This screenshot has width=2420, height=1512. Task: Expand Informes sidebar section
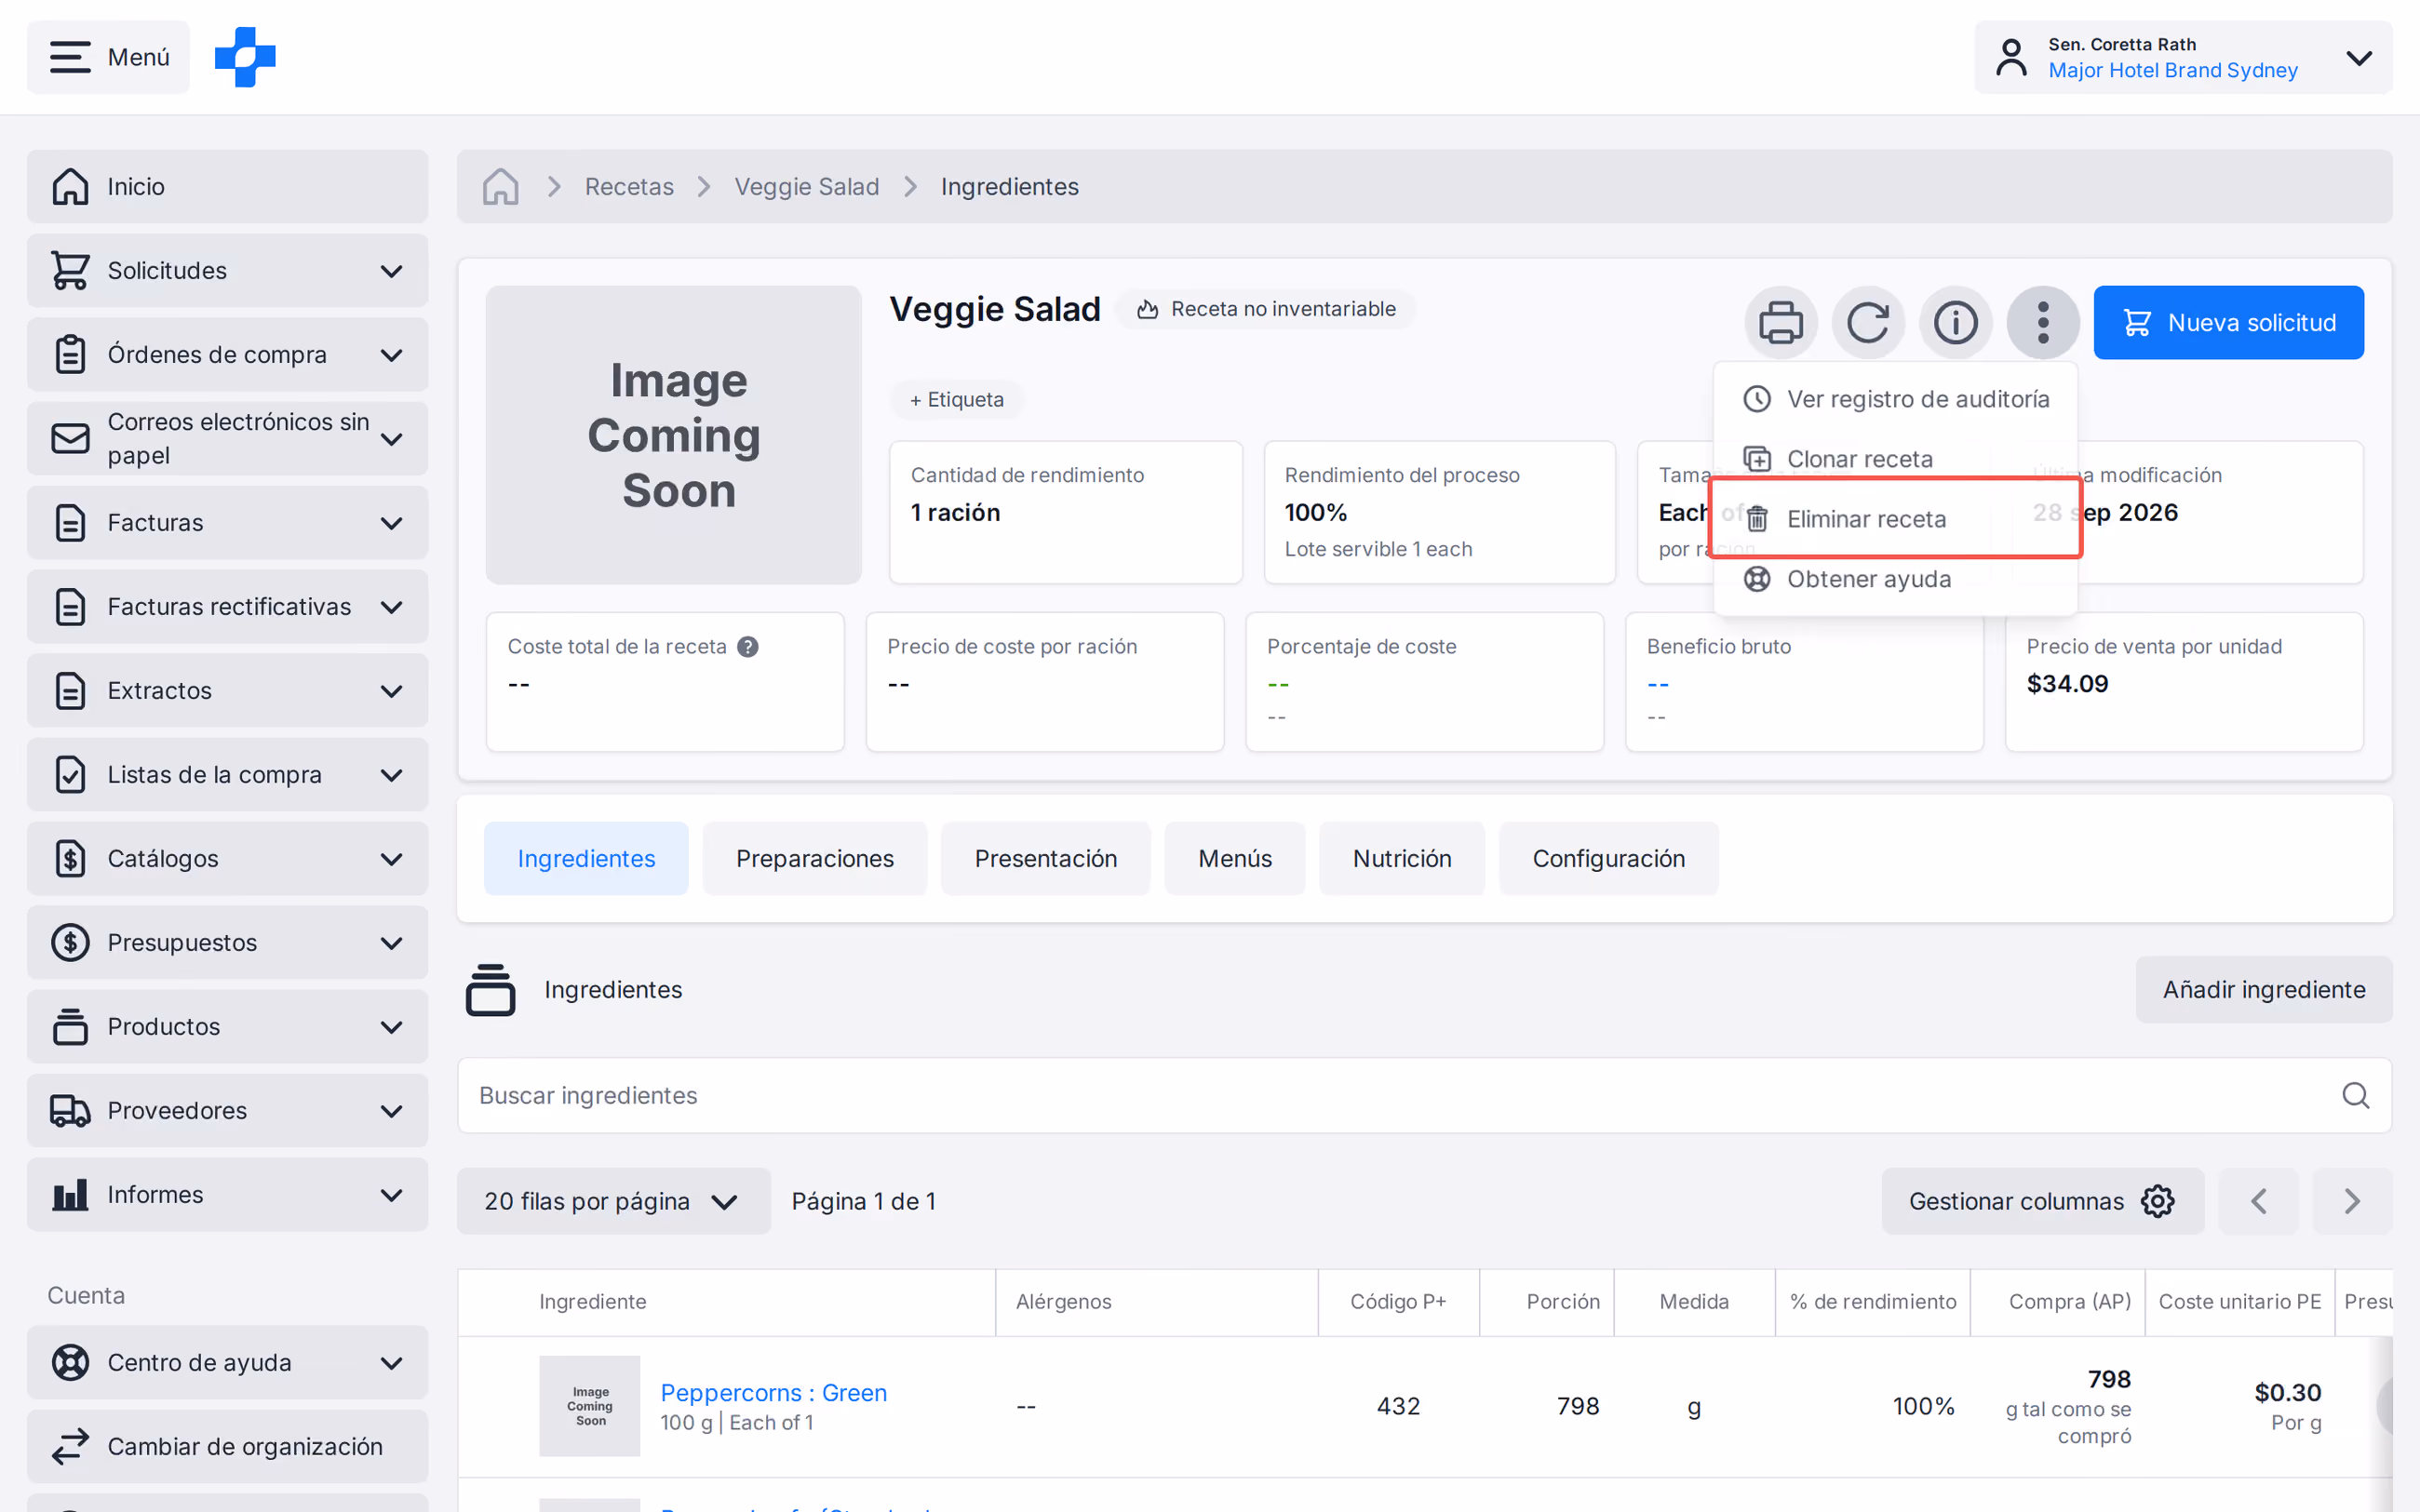pyautogui.click(x=227, y=1195)
